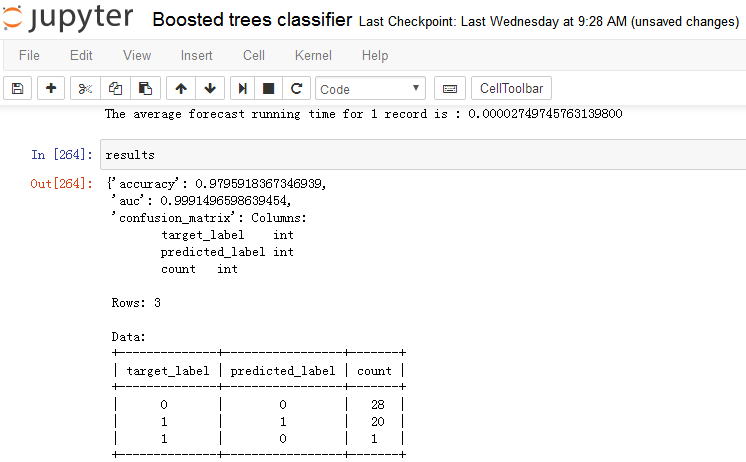This screenshot has height=462, width=746.
Task: Move the selected cell up
Action: click(x=181, y=89)
